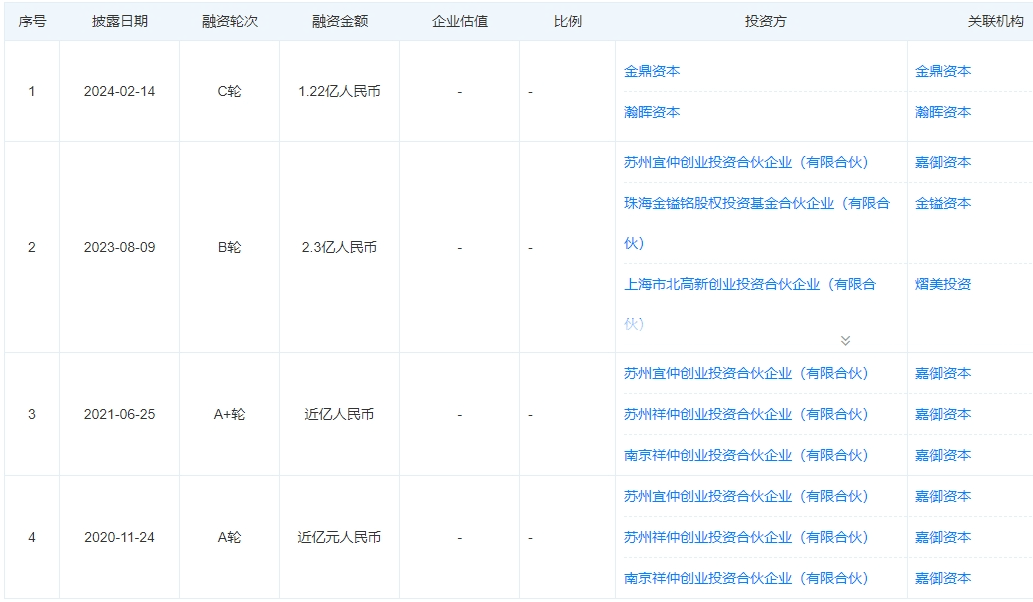The width and height of the screenshot is (1033, 602).
Task: Open 苏州宜仲创业投资合伙企业 in the A轮 row
Action: click(746, 496)
